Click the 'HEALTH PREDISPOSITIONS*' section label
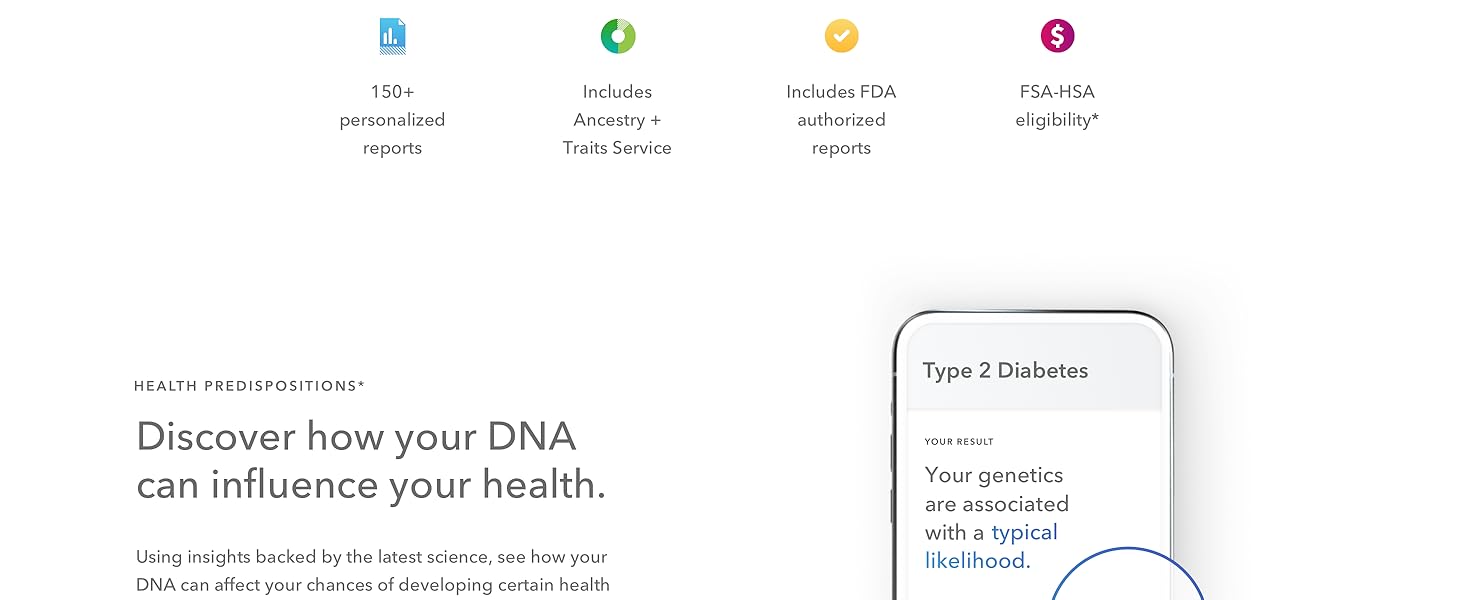 249,386
